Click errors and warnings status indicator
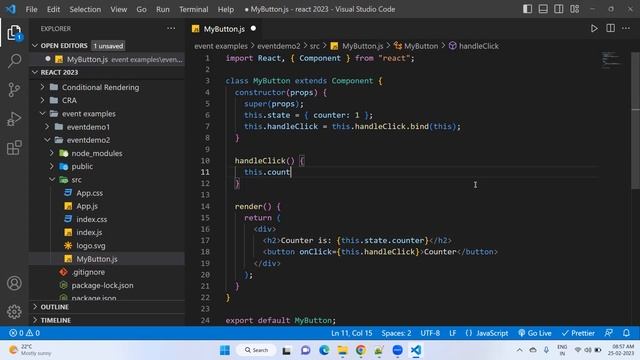This screenshot has width=640, height=360. pyautogui.click(x=24, y=333)
